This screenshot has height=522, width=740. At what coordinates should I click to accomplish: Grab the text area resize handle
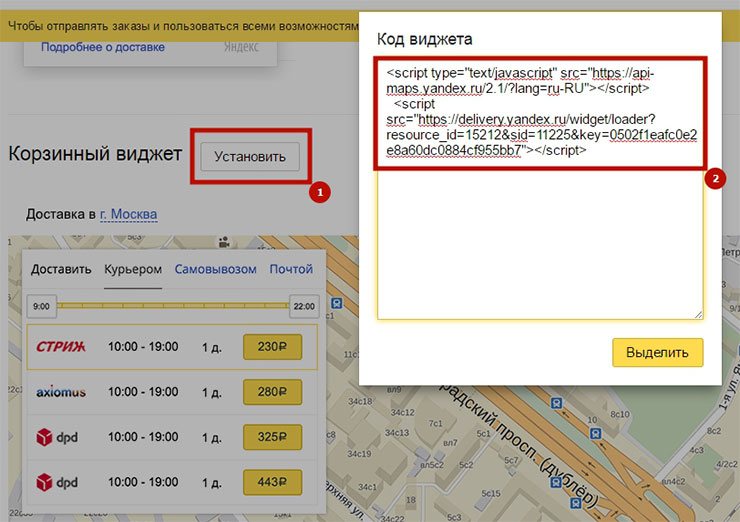pos(698,314)
